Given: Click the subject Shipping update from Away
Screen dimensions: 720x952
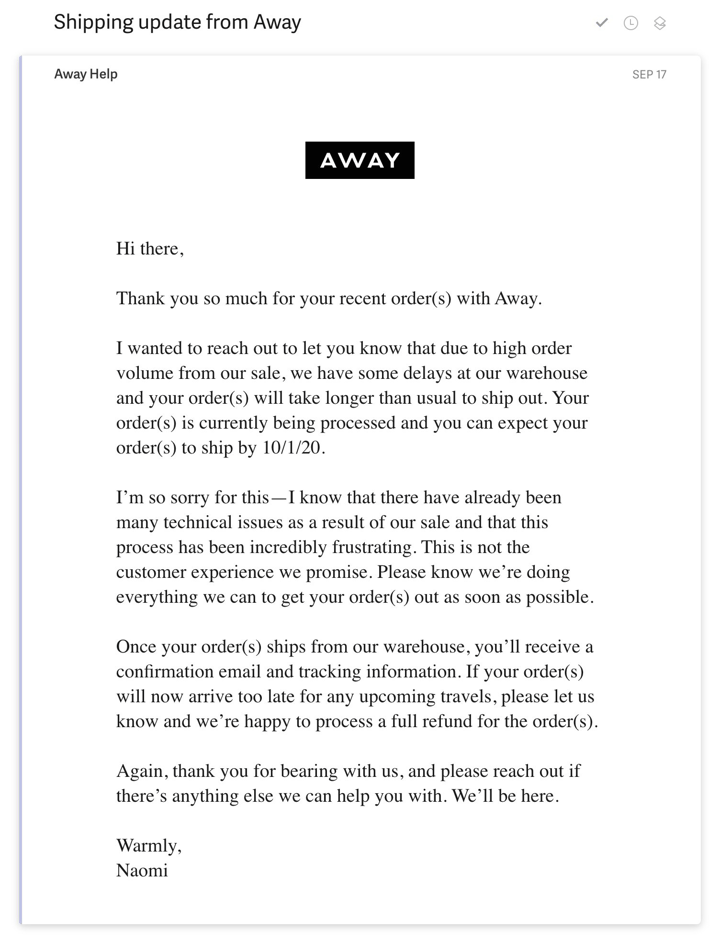Looking at the screenshot, I should tap(177, 21).
